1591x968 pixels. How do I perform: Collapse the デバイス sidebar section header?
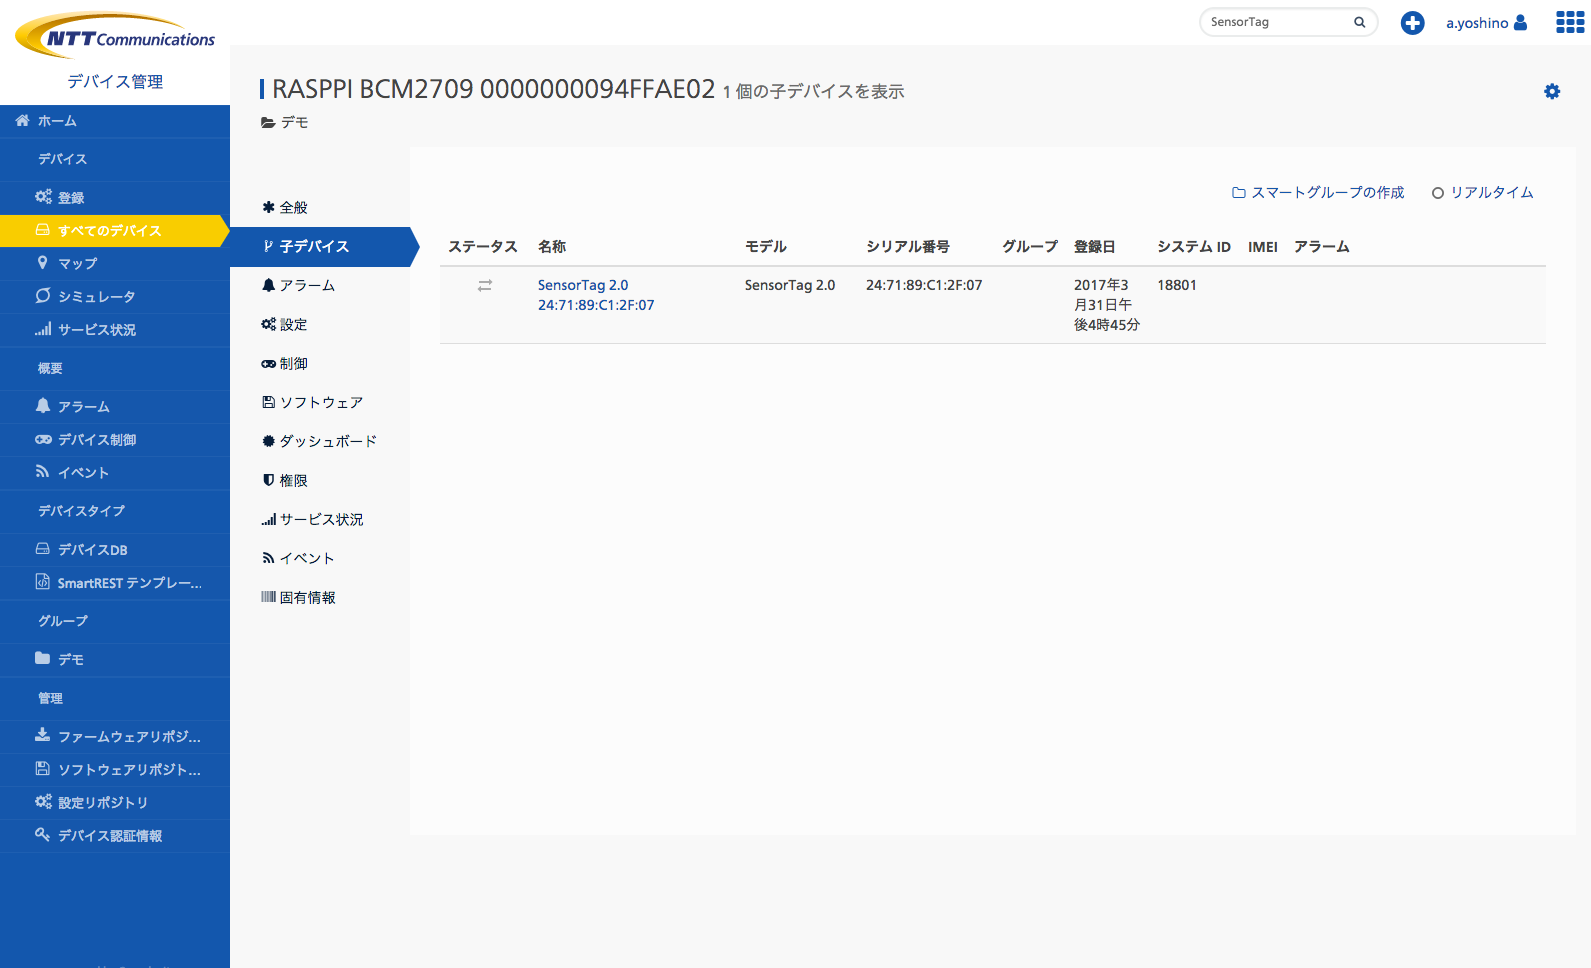pyautogui.click(x=115, y=159)
